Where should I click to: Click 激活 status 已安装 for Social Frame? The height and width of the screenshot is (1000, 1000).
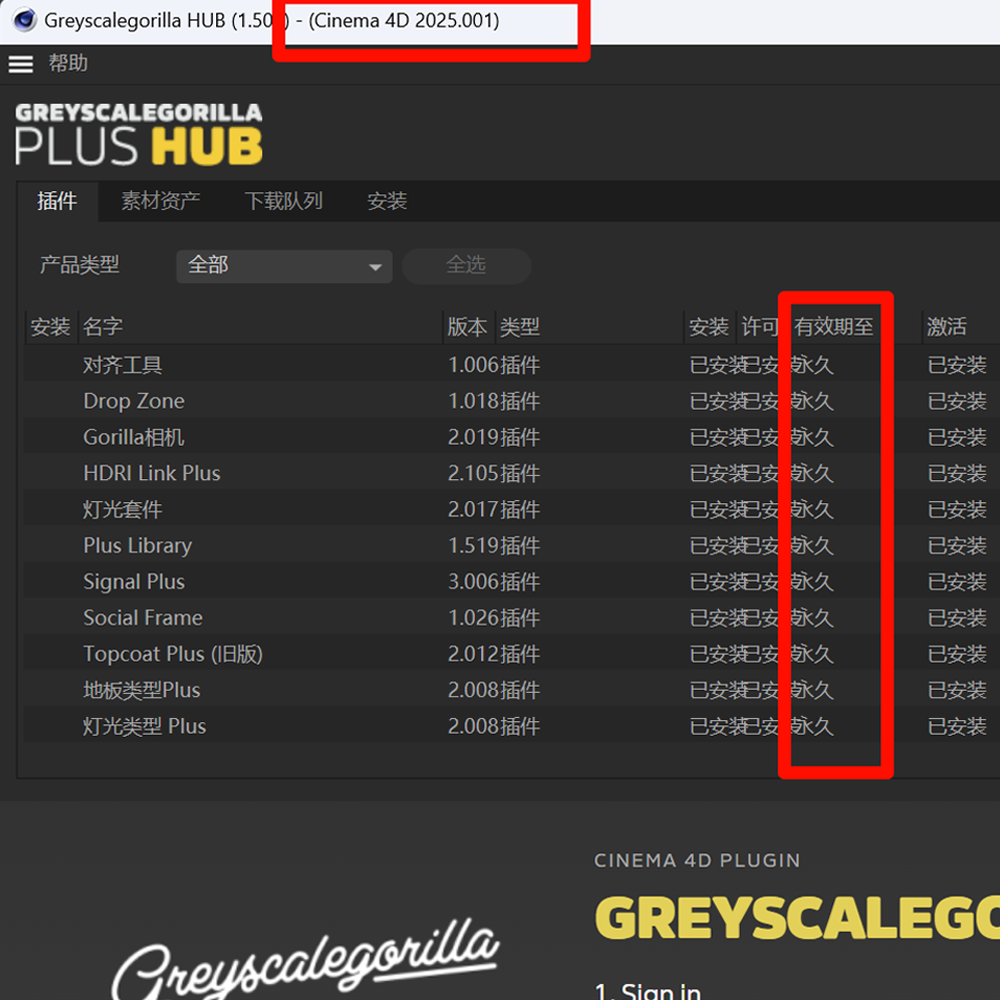point(957,617)
